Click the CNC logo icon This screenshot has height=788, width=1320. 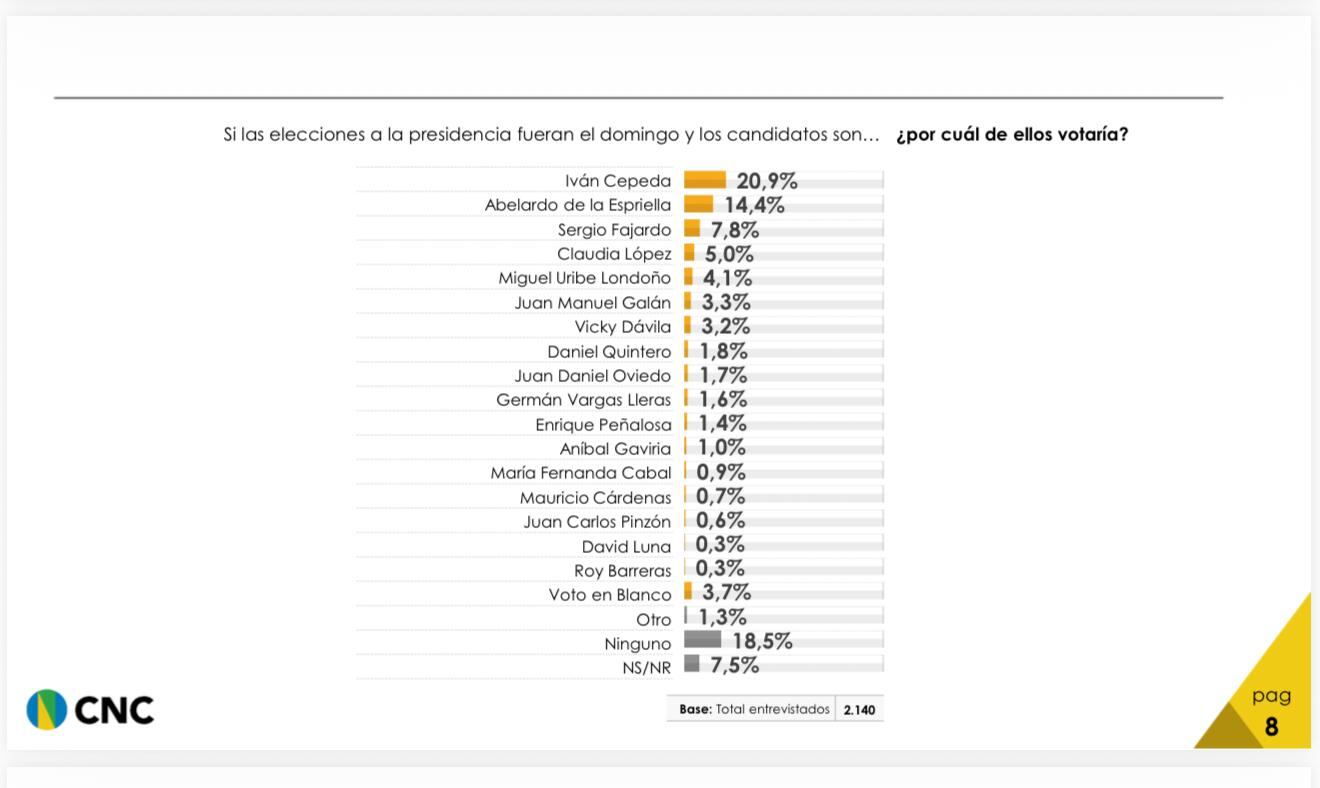coord(46,710)
